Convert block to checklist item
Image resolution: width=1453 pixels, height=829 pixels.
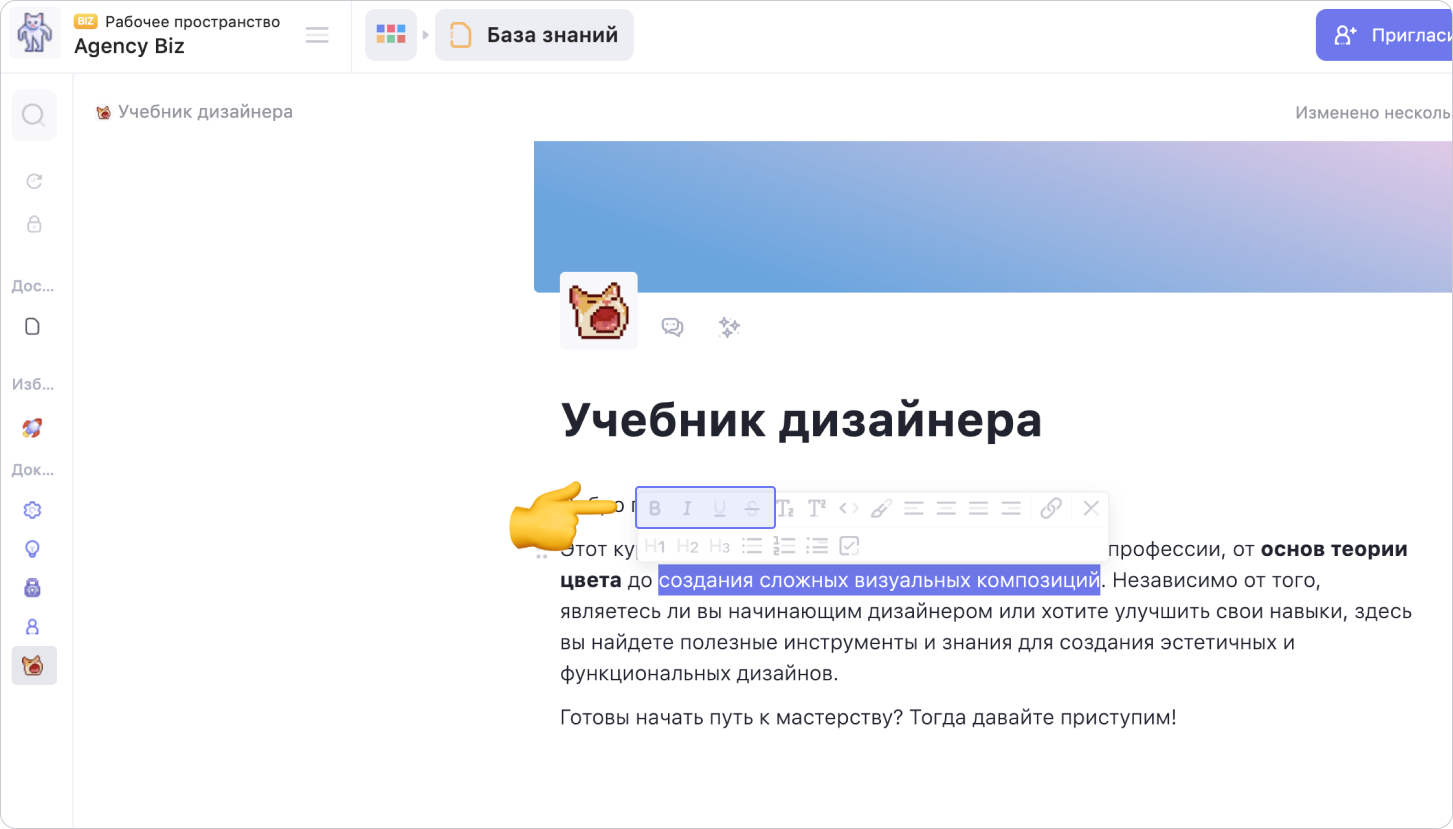(850, 546)
